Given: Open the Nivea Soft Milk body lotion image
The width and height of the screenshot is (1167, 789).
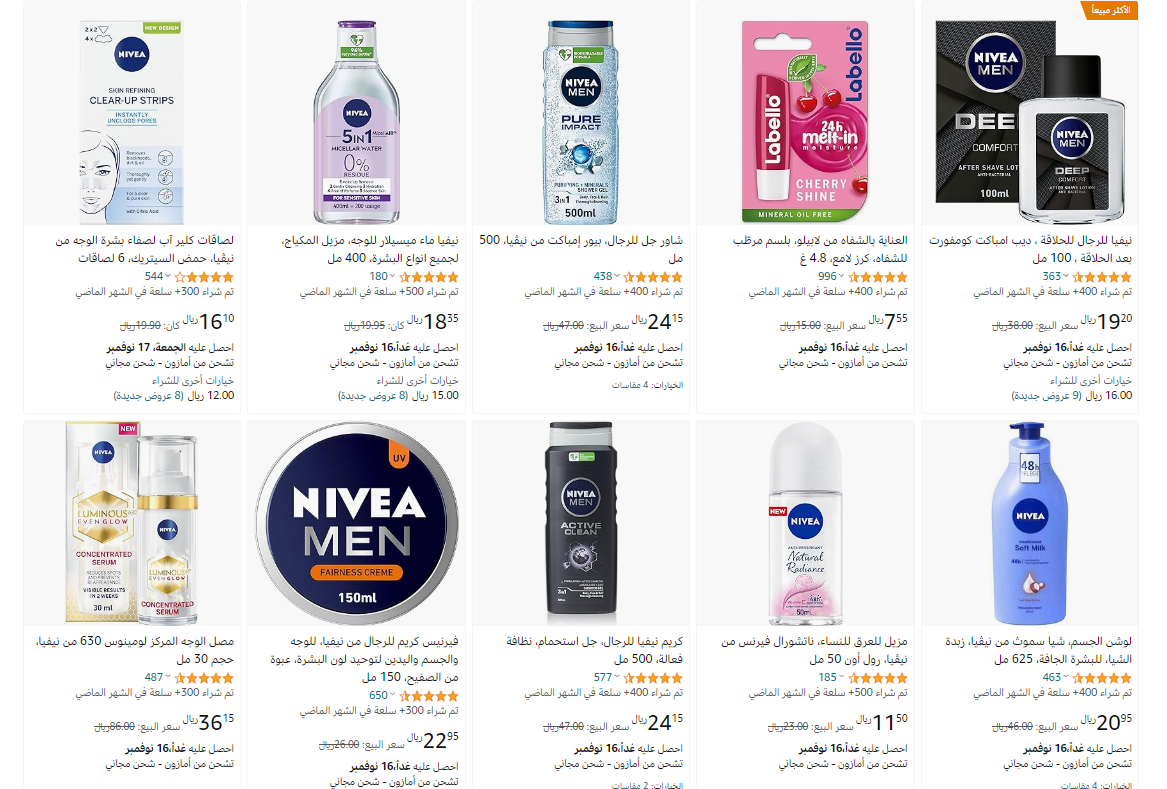Looking at the screenshot, I should point(1030,523).
